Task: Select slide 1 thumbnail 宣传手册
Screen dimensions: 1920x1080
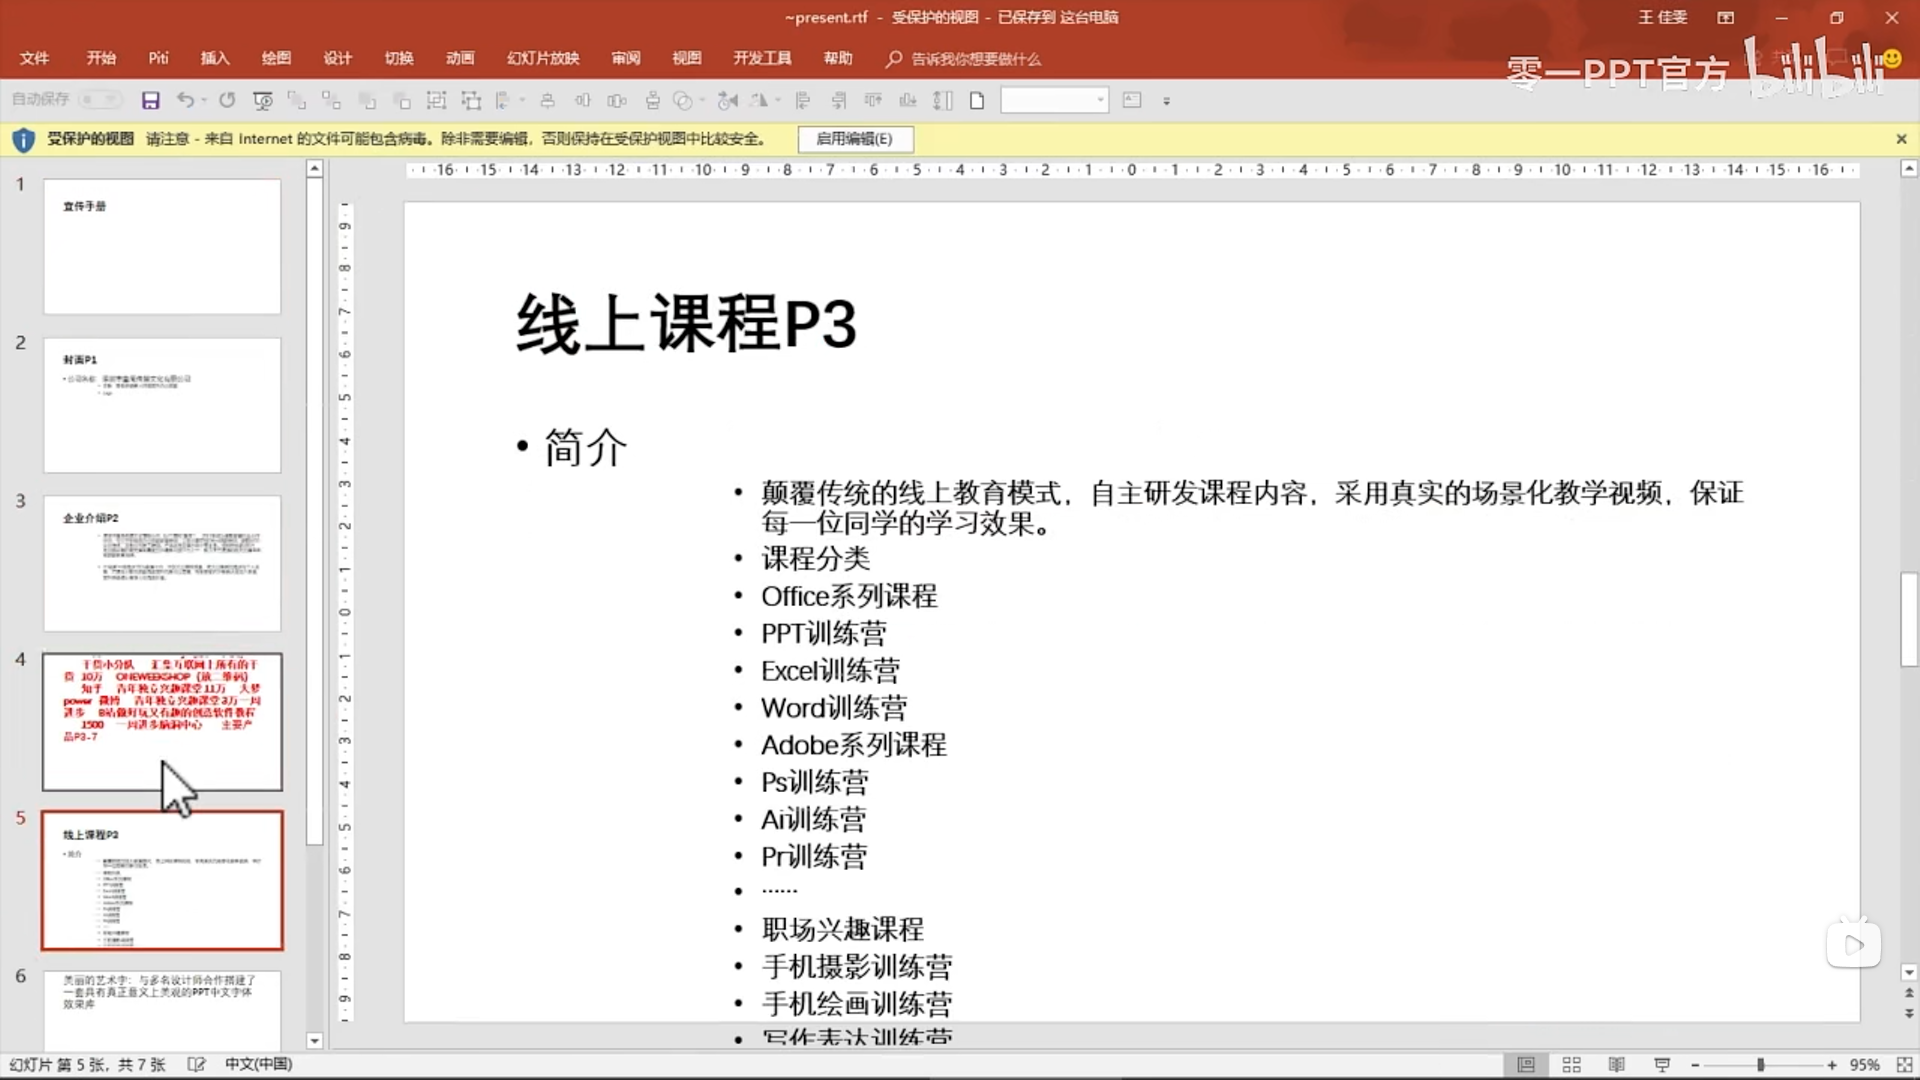Action: [x=162, y=246]
